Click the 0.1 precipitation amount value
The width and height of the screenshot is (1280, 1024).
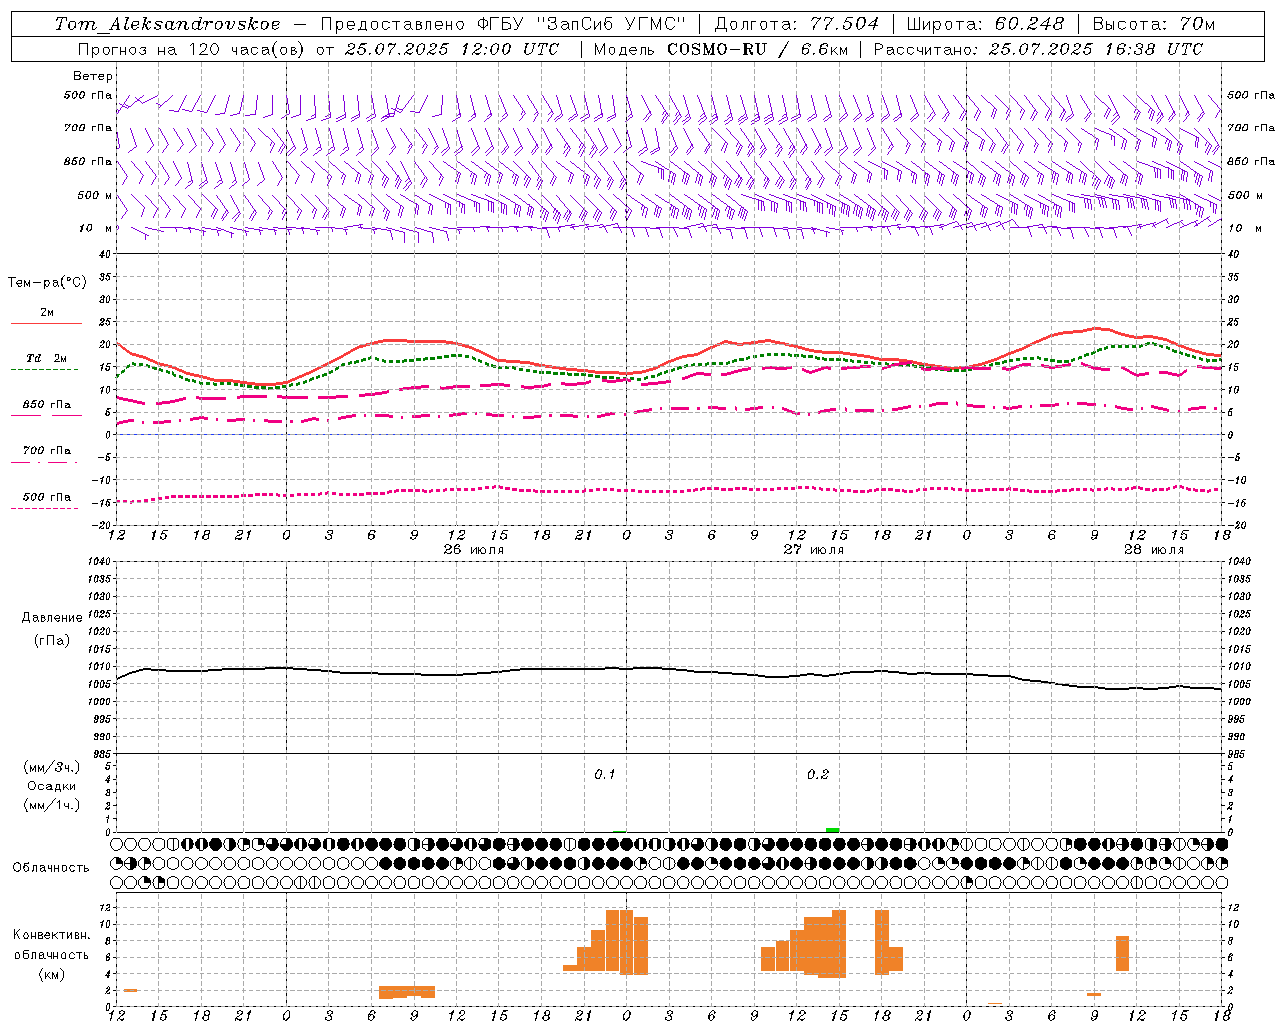click(605, 775)
